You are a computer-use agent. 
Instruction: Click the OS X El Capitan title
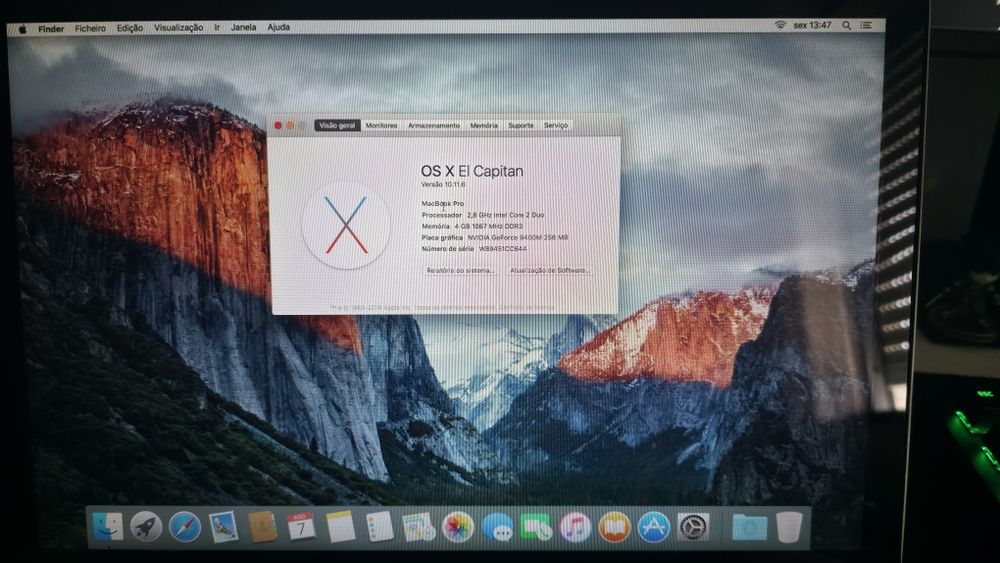pos(472,171)
